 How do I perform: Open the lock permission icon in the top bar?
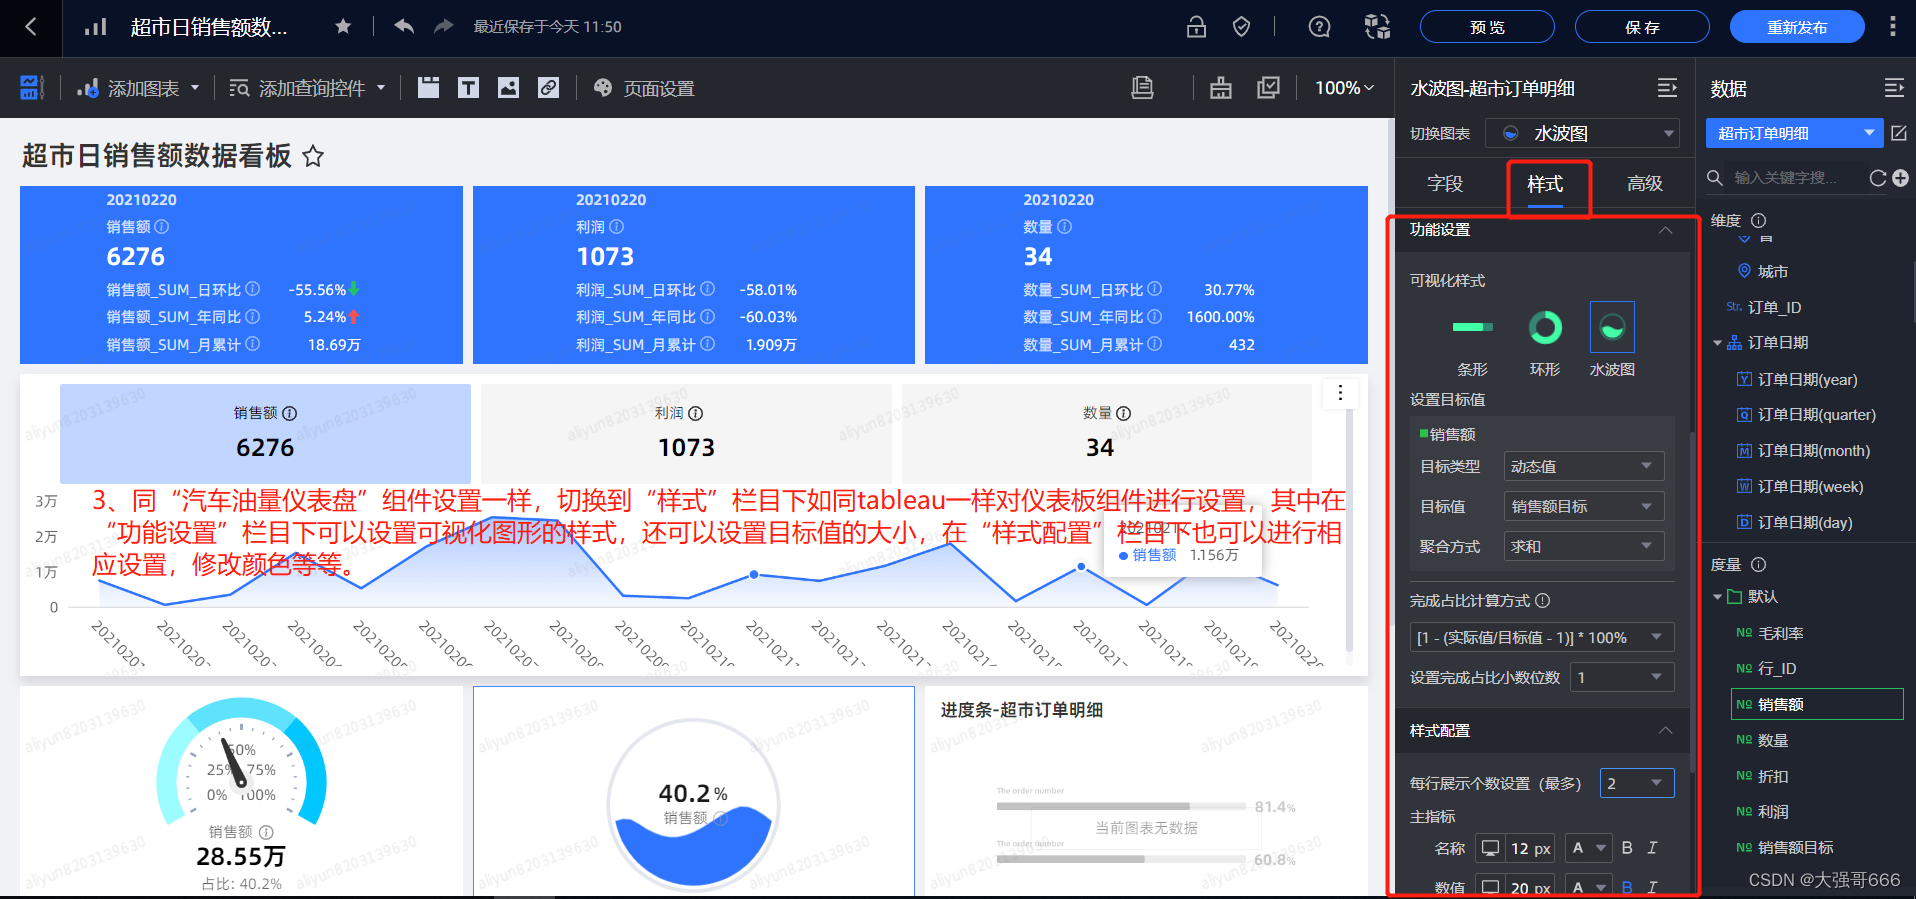1196,27
